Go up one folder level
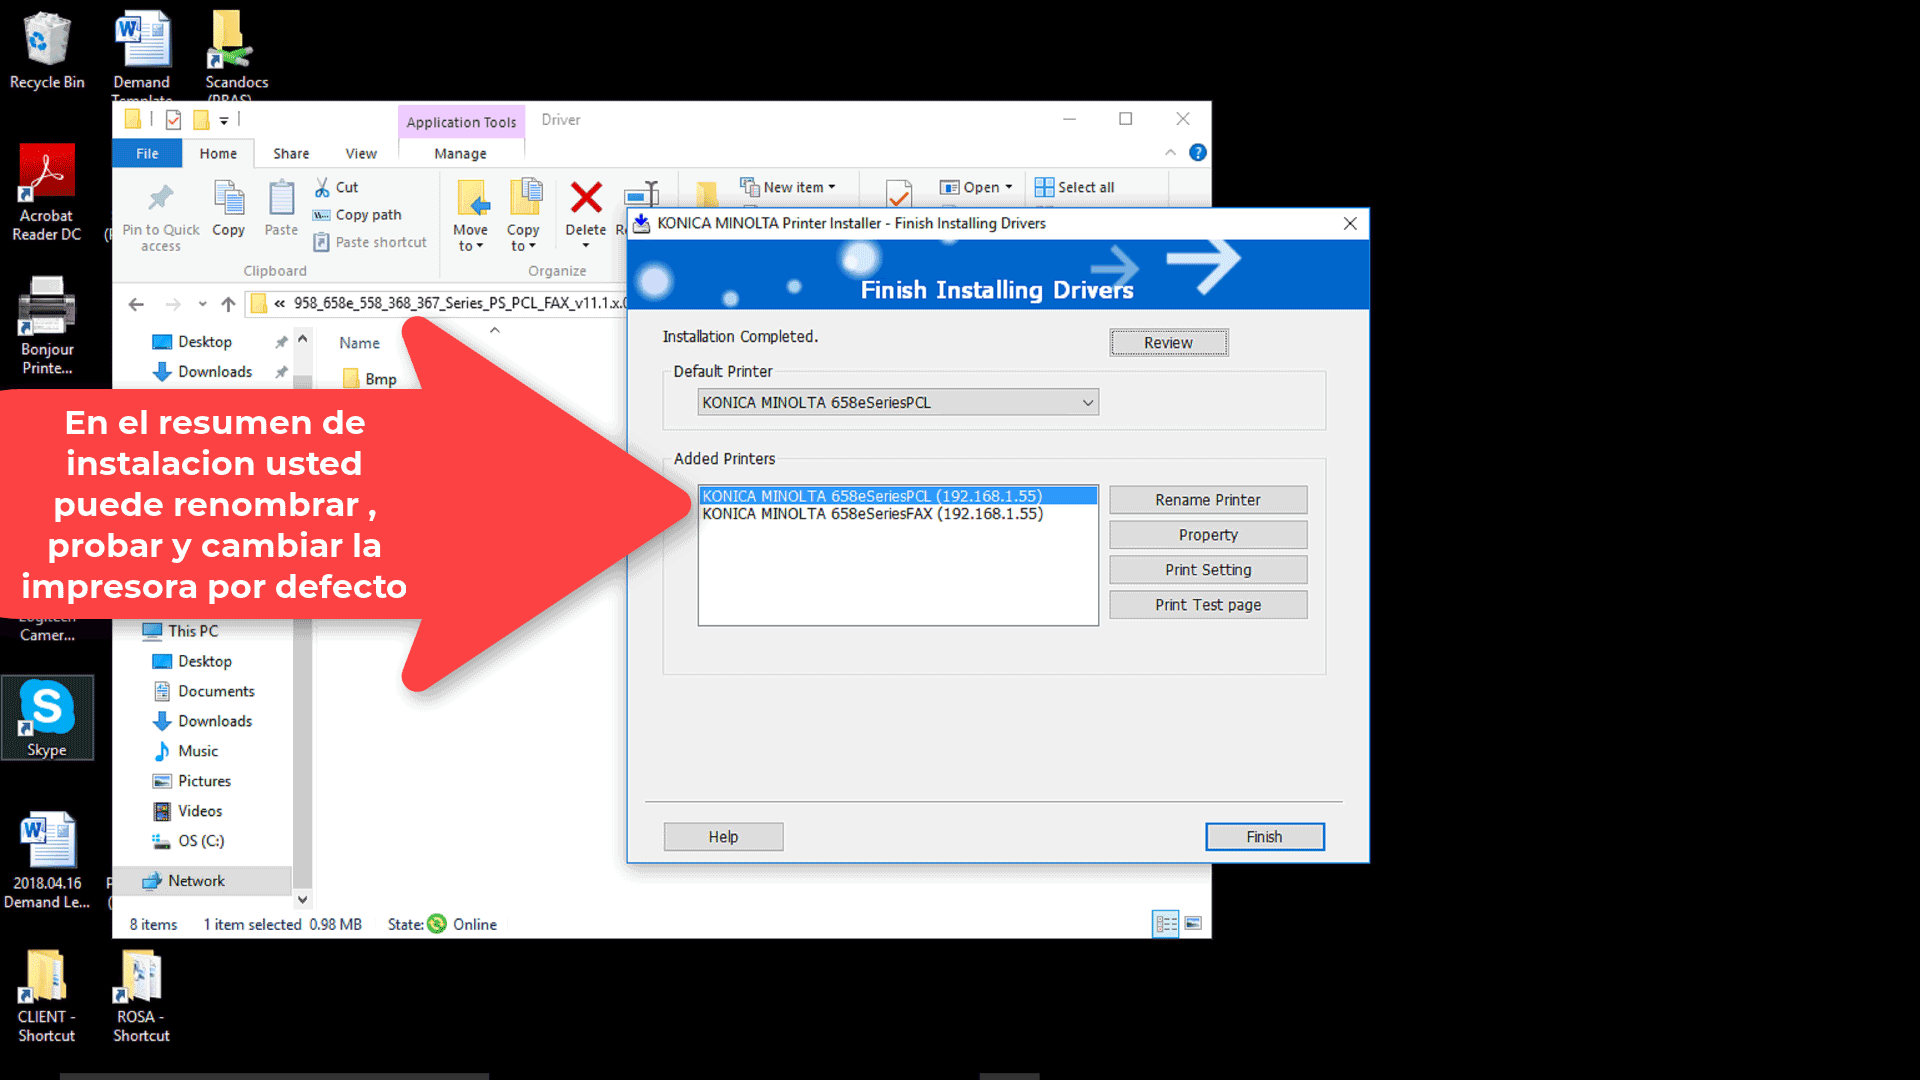The width and height of the screenshot is (1920, 1080). [x=228, y=304]
